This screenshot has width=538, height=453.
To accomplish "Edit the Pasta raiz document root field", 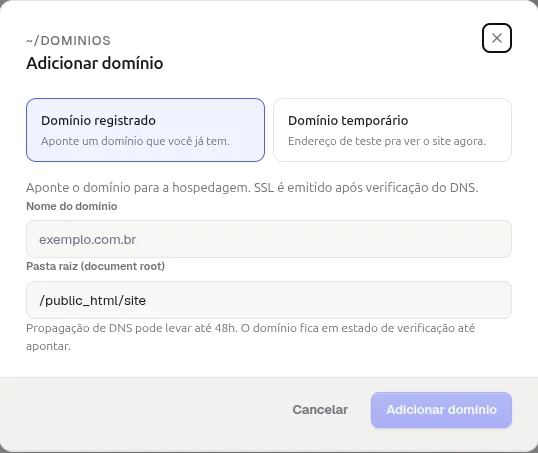I will point(269,300).
